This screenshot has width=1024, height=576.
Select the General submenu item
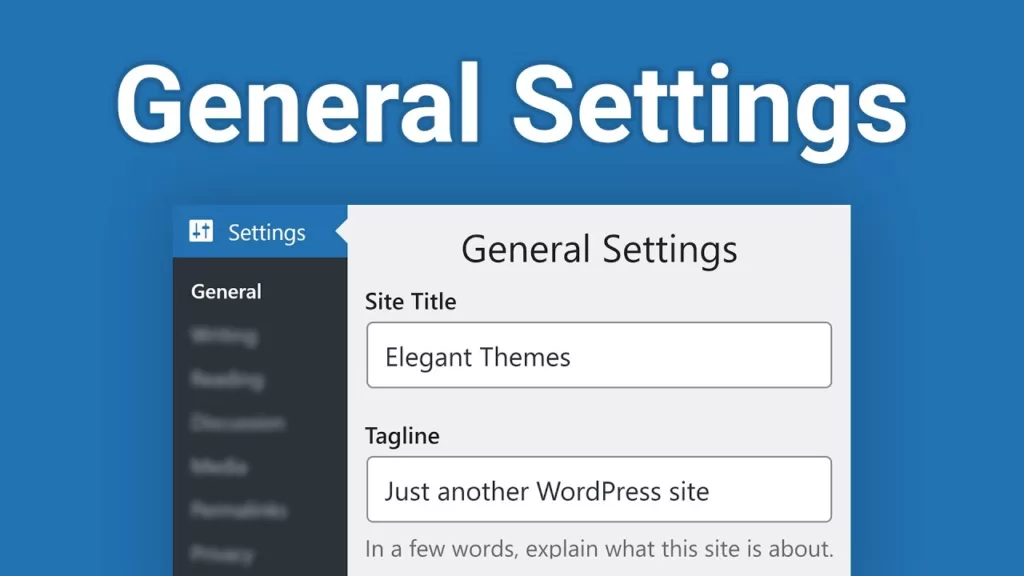(226, 292)
